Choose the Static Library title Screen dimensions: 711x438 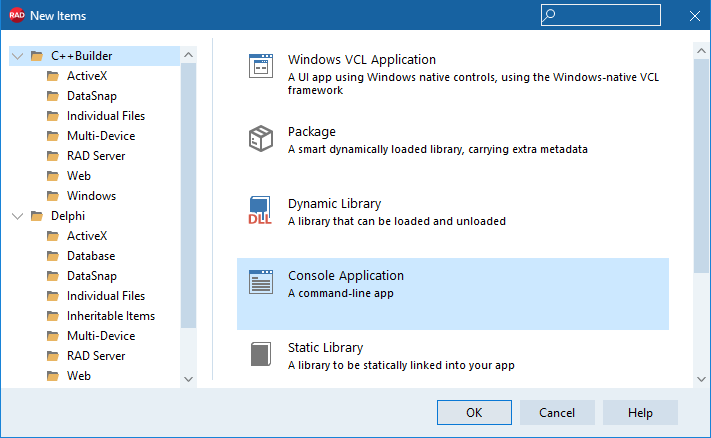point(326,347)
